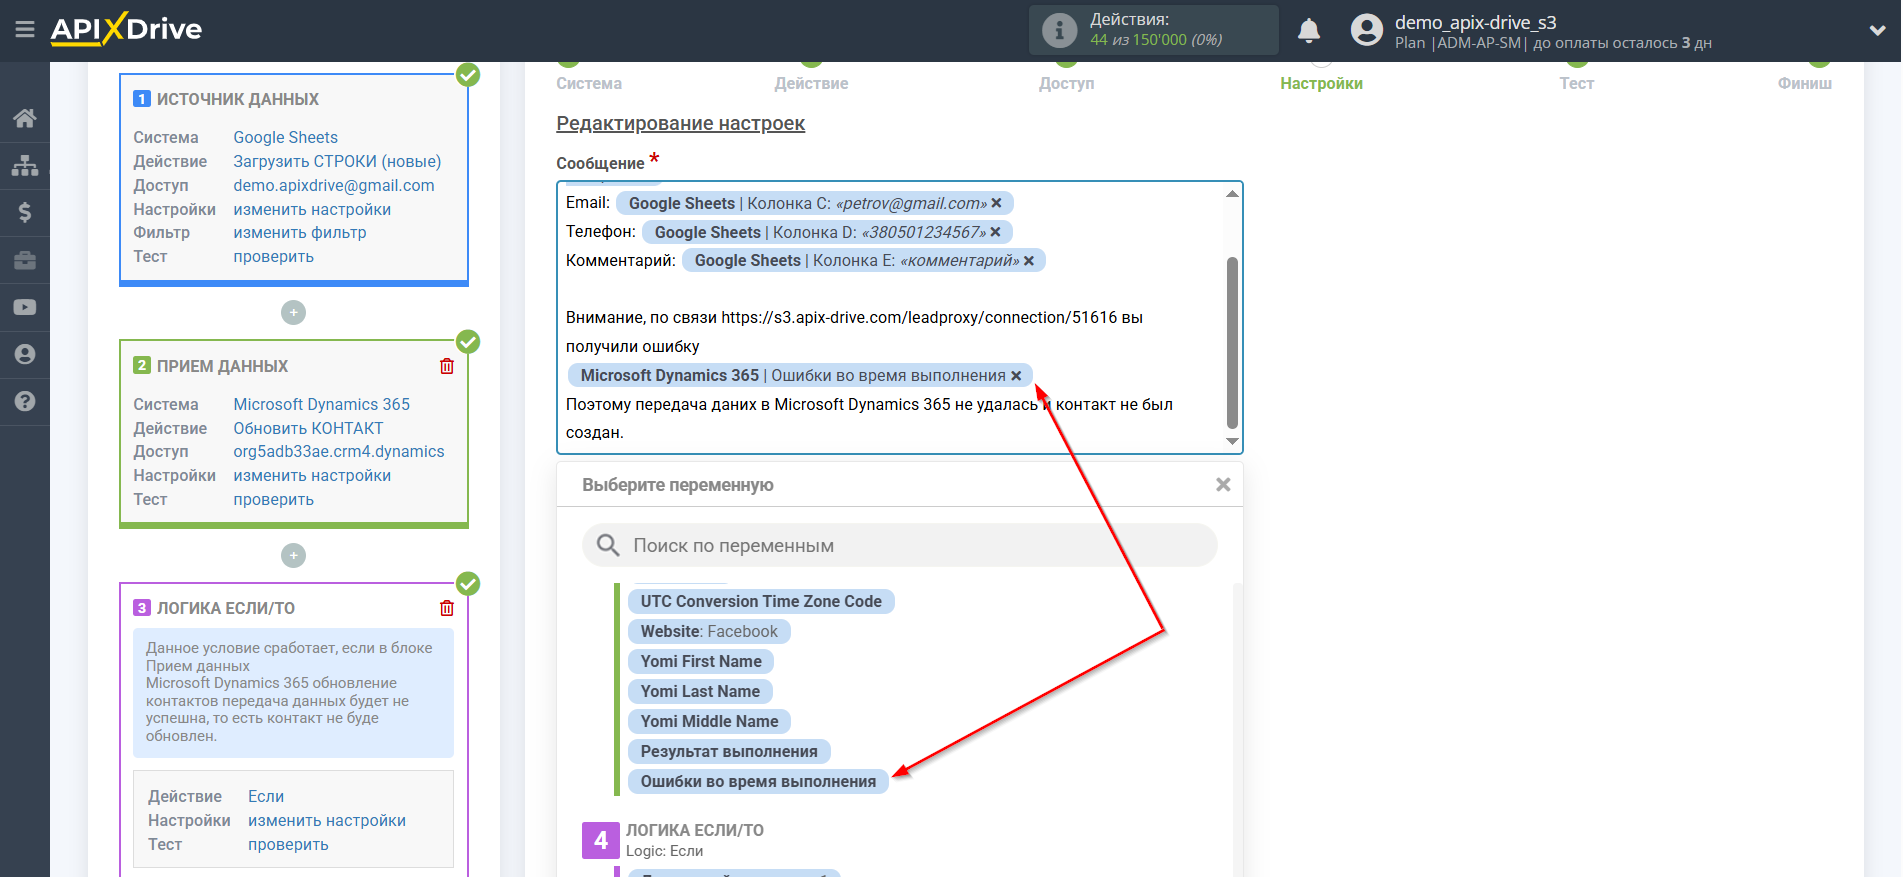Viewport: 1903px width, 877px height.
Task: Click the Действия 44 из 150'000 counter
Action: [x=1156, y=30]
